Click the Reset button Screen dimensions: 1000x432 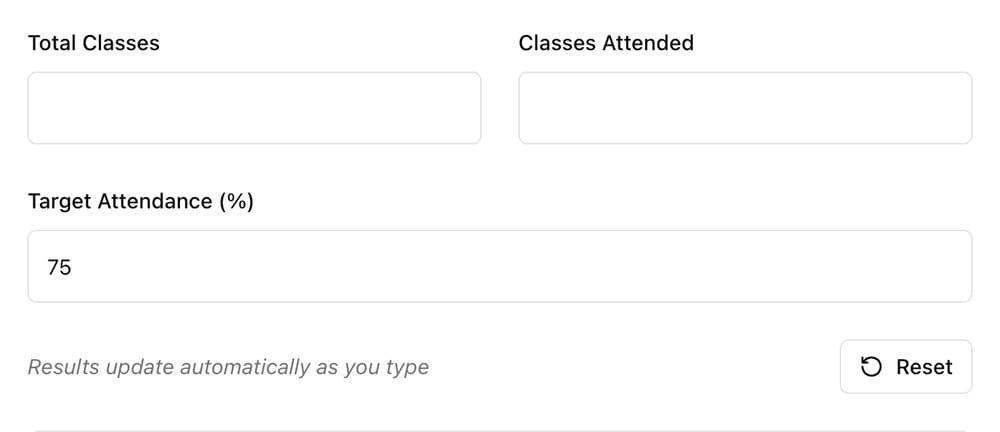point(906,367)
